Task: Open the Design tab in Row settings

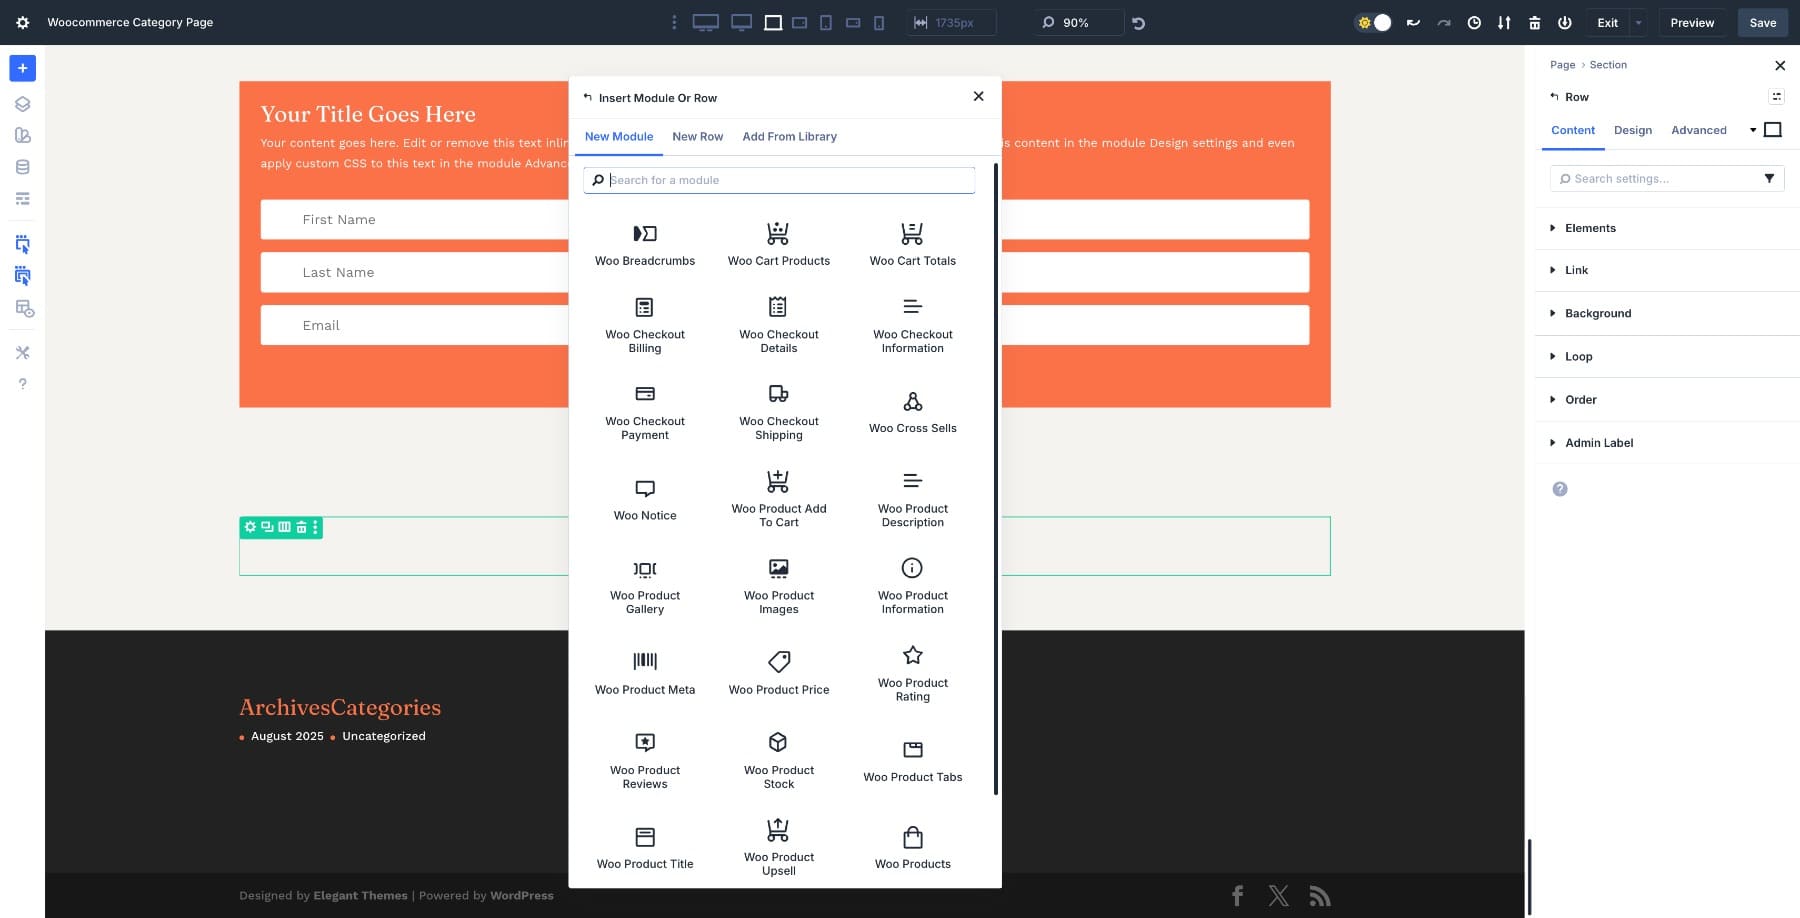Action: click(1632, 130)
